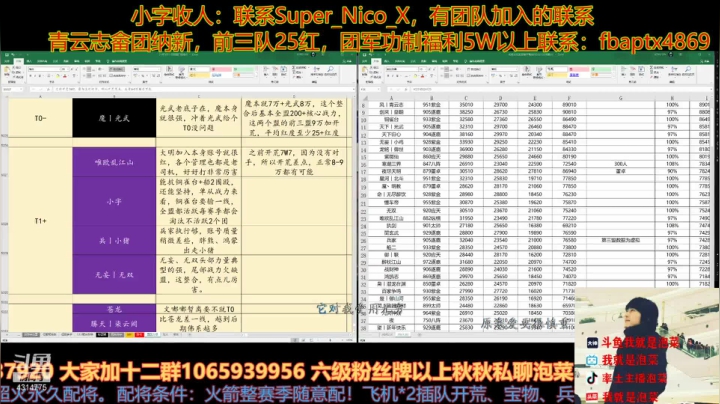This screenshot has height=404, width=720.
Task: Click Paste in the left Excel window
Action: click(x=7, y=72)
